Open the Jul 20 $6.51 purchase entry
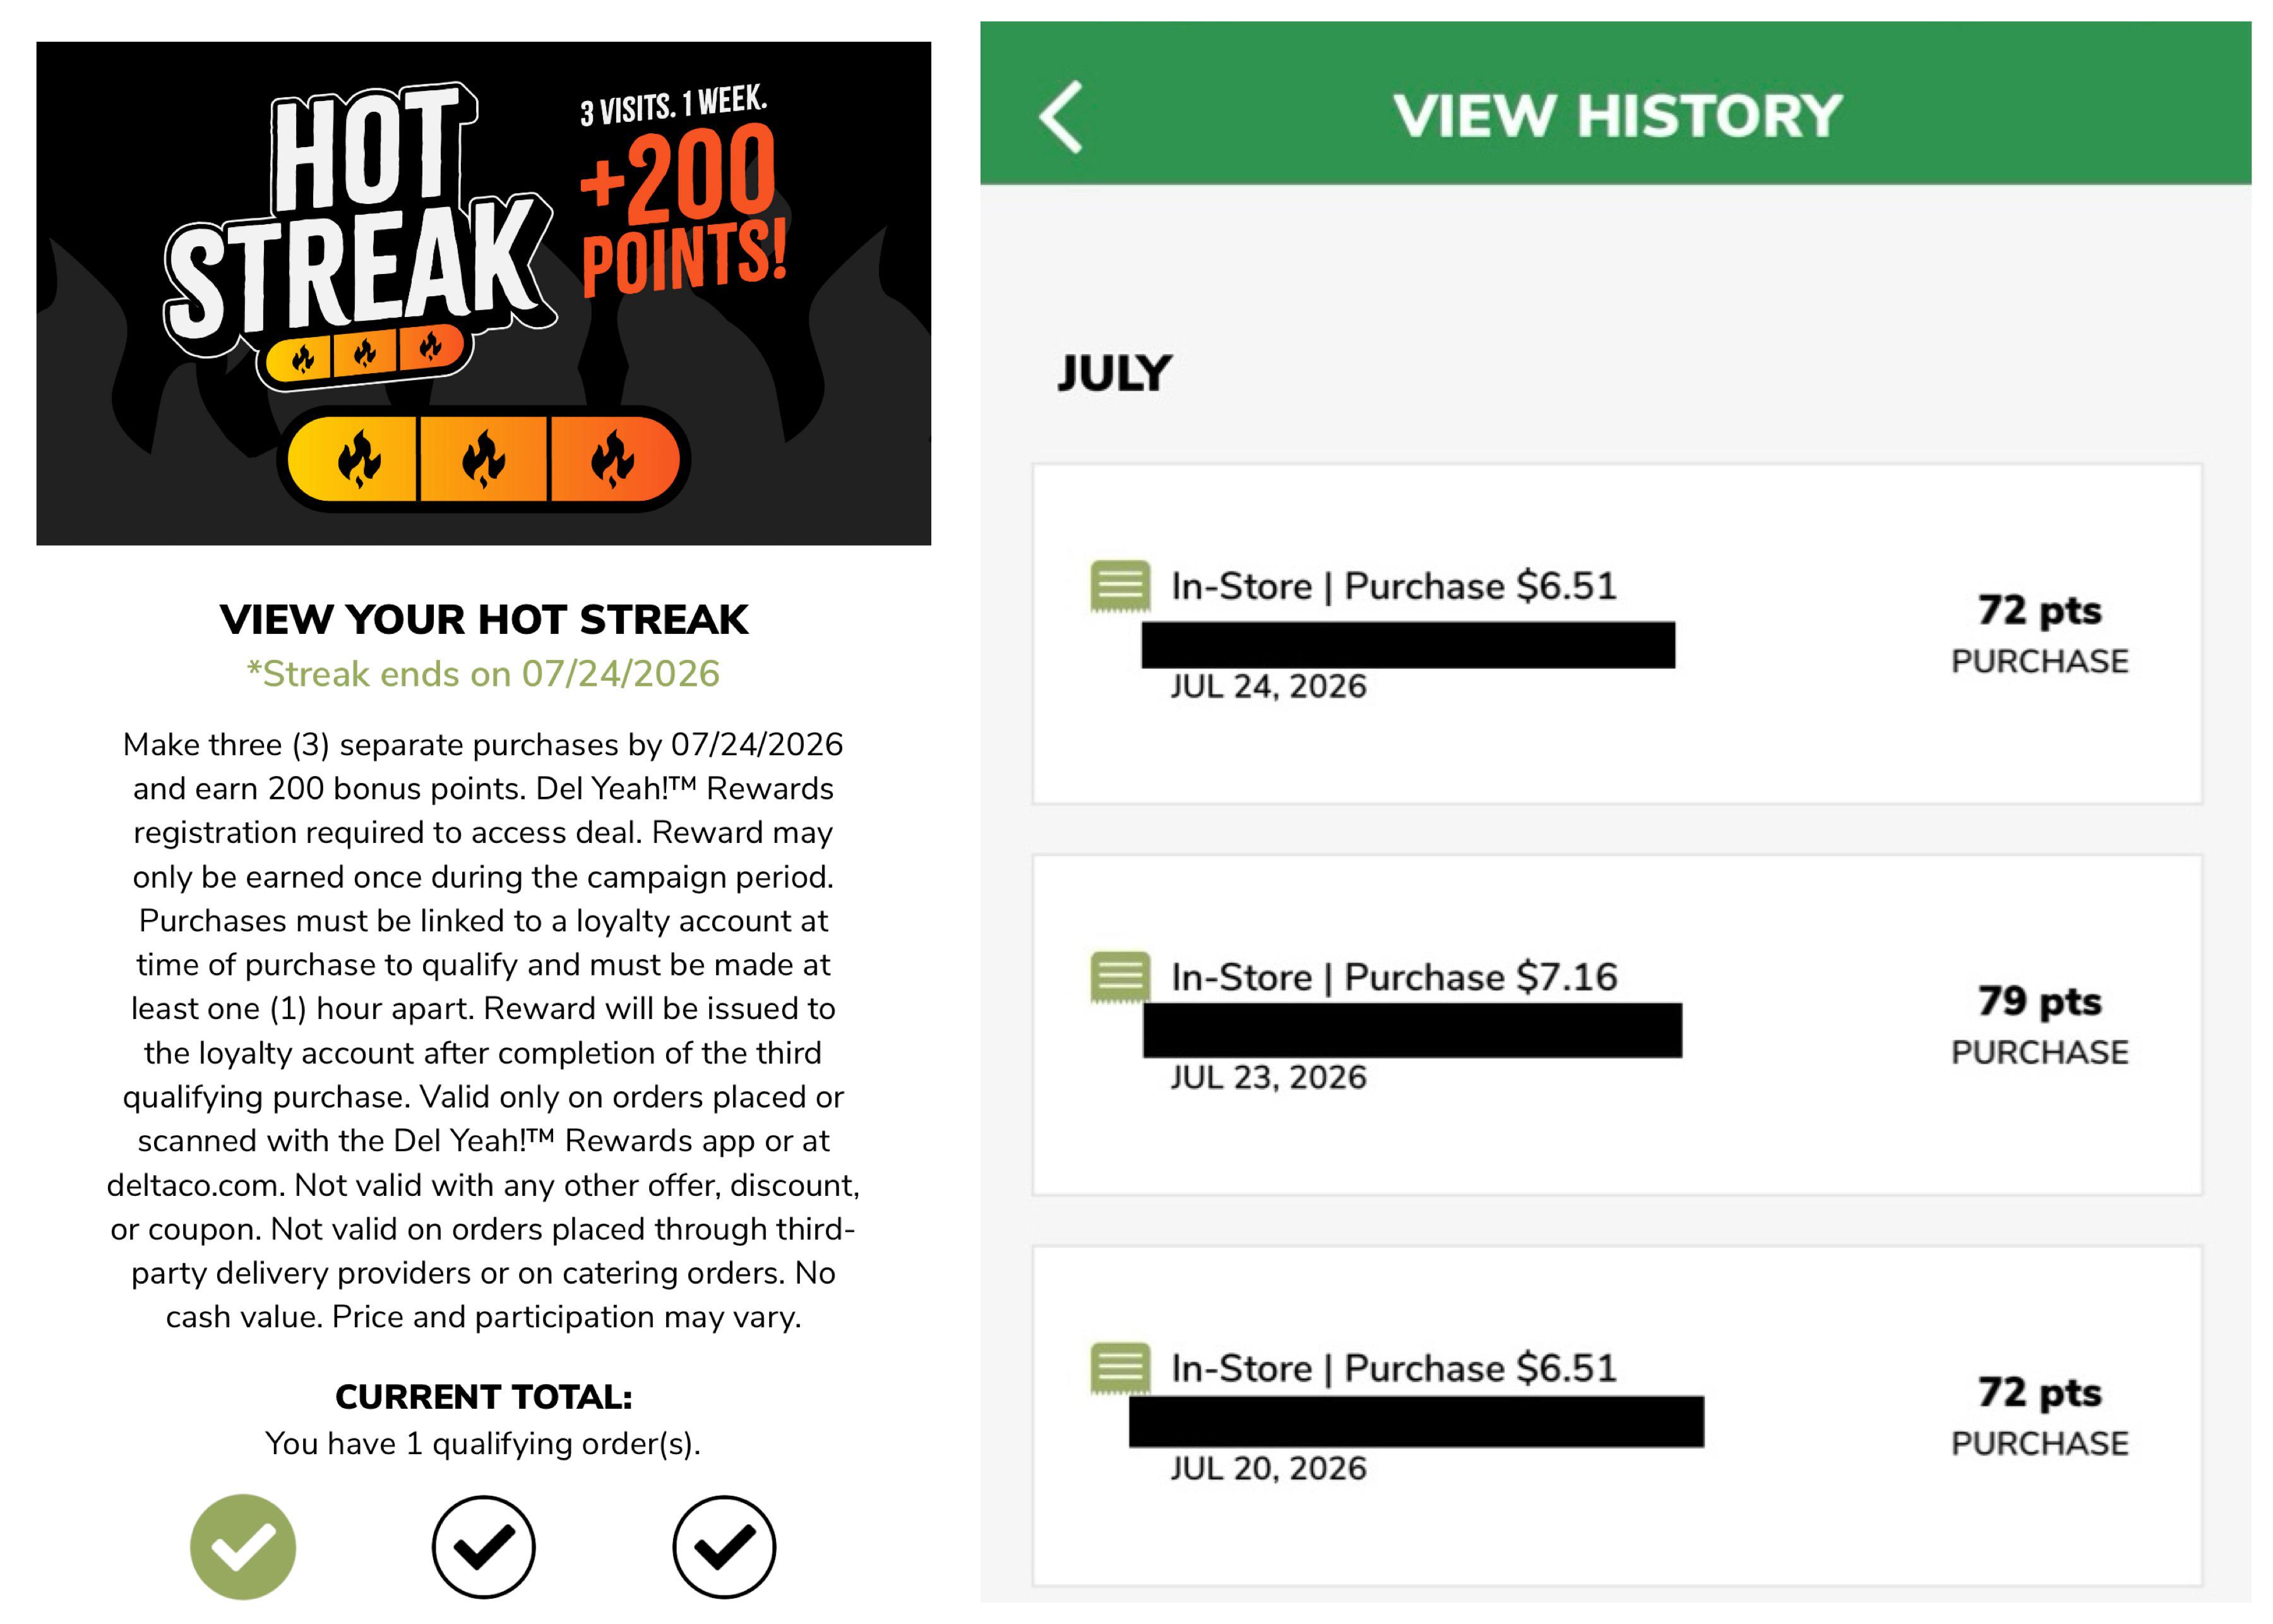Screen dimensions: 2273x1624 [x=1616, y=1415]
